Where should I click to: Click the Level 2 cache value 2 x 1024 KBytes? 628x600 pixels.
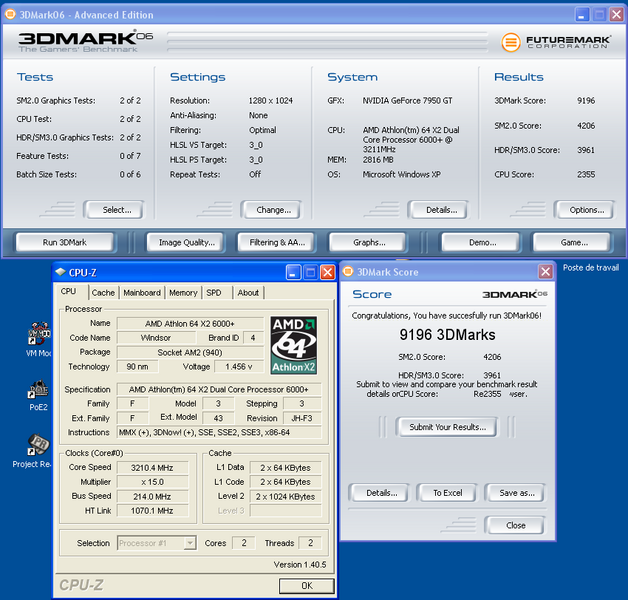[286, 497]
